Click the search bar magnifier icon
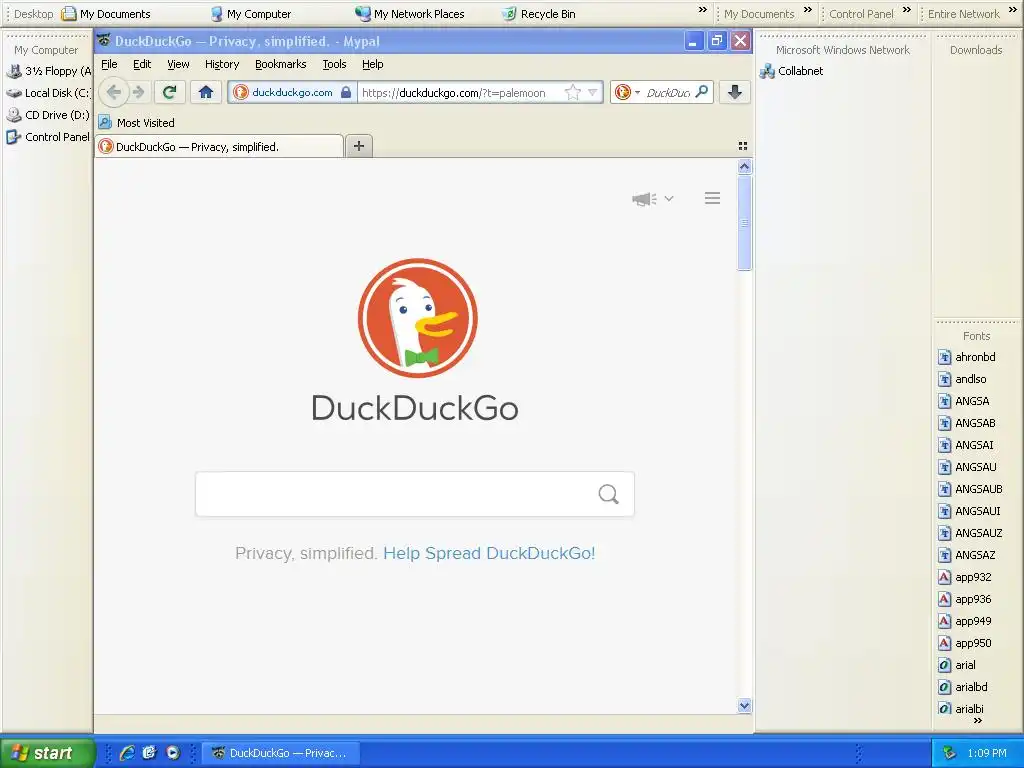Viewport: 1024px width, 768px height. pyautogui.click(x=702, y=92)
